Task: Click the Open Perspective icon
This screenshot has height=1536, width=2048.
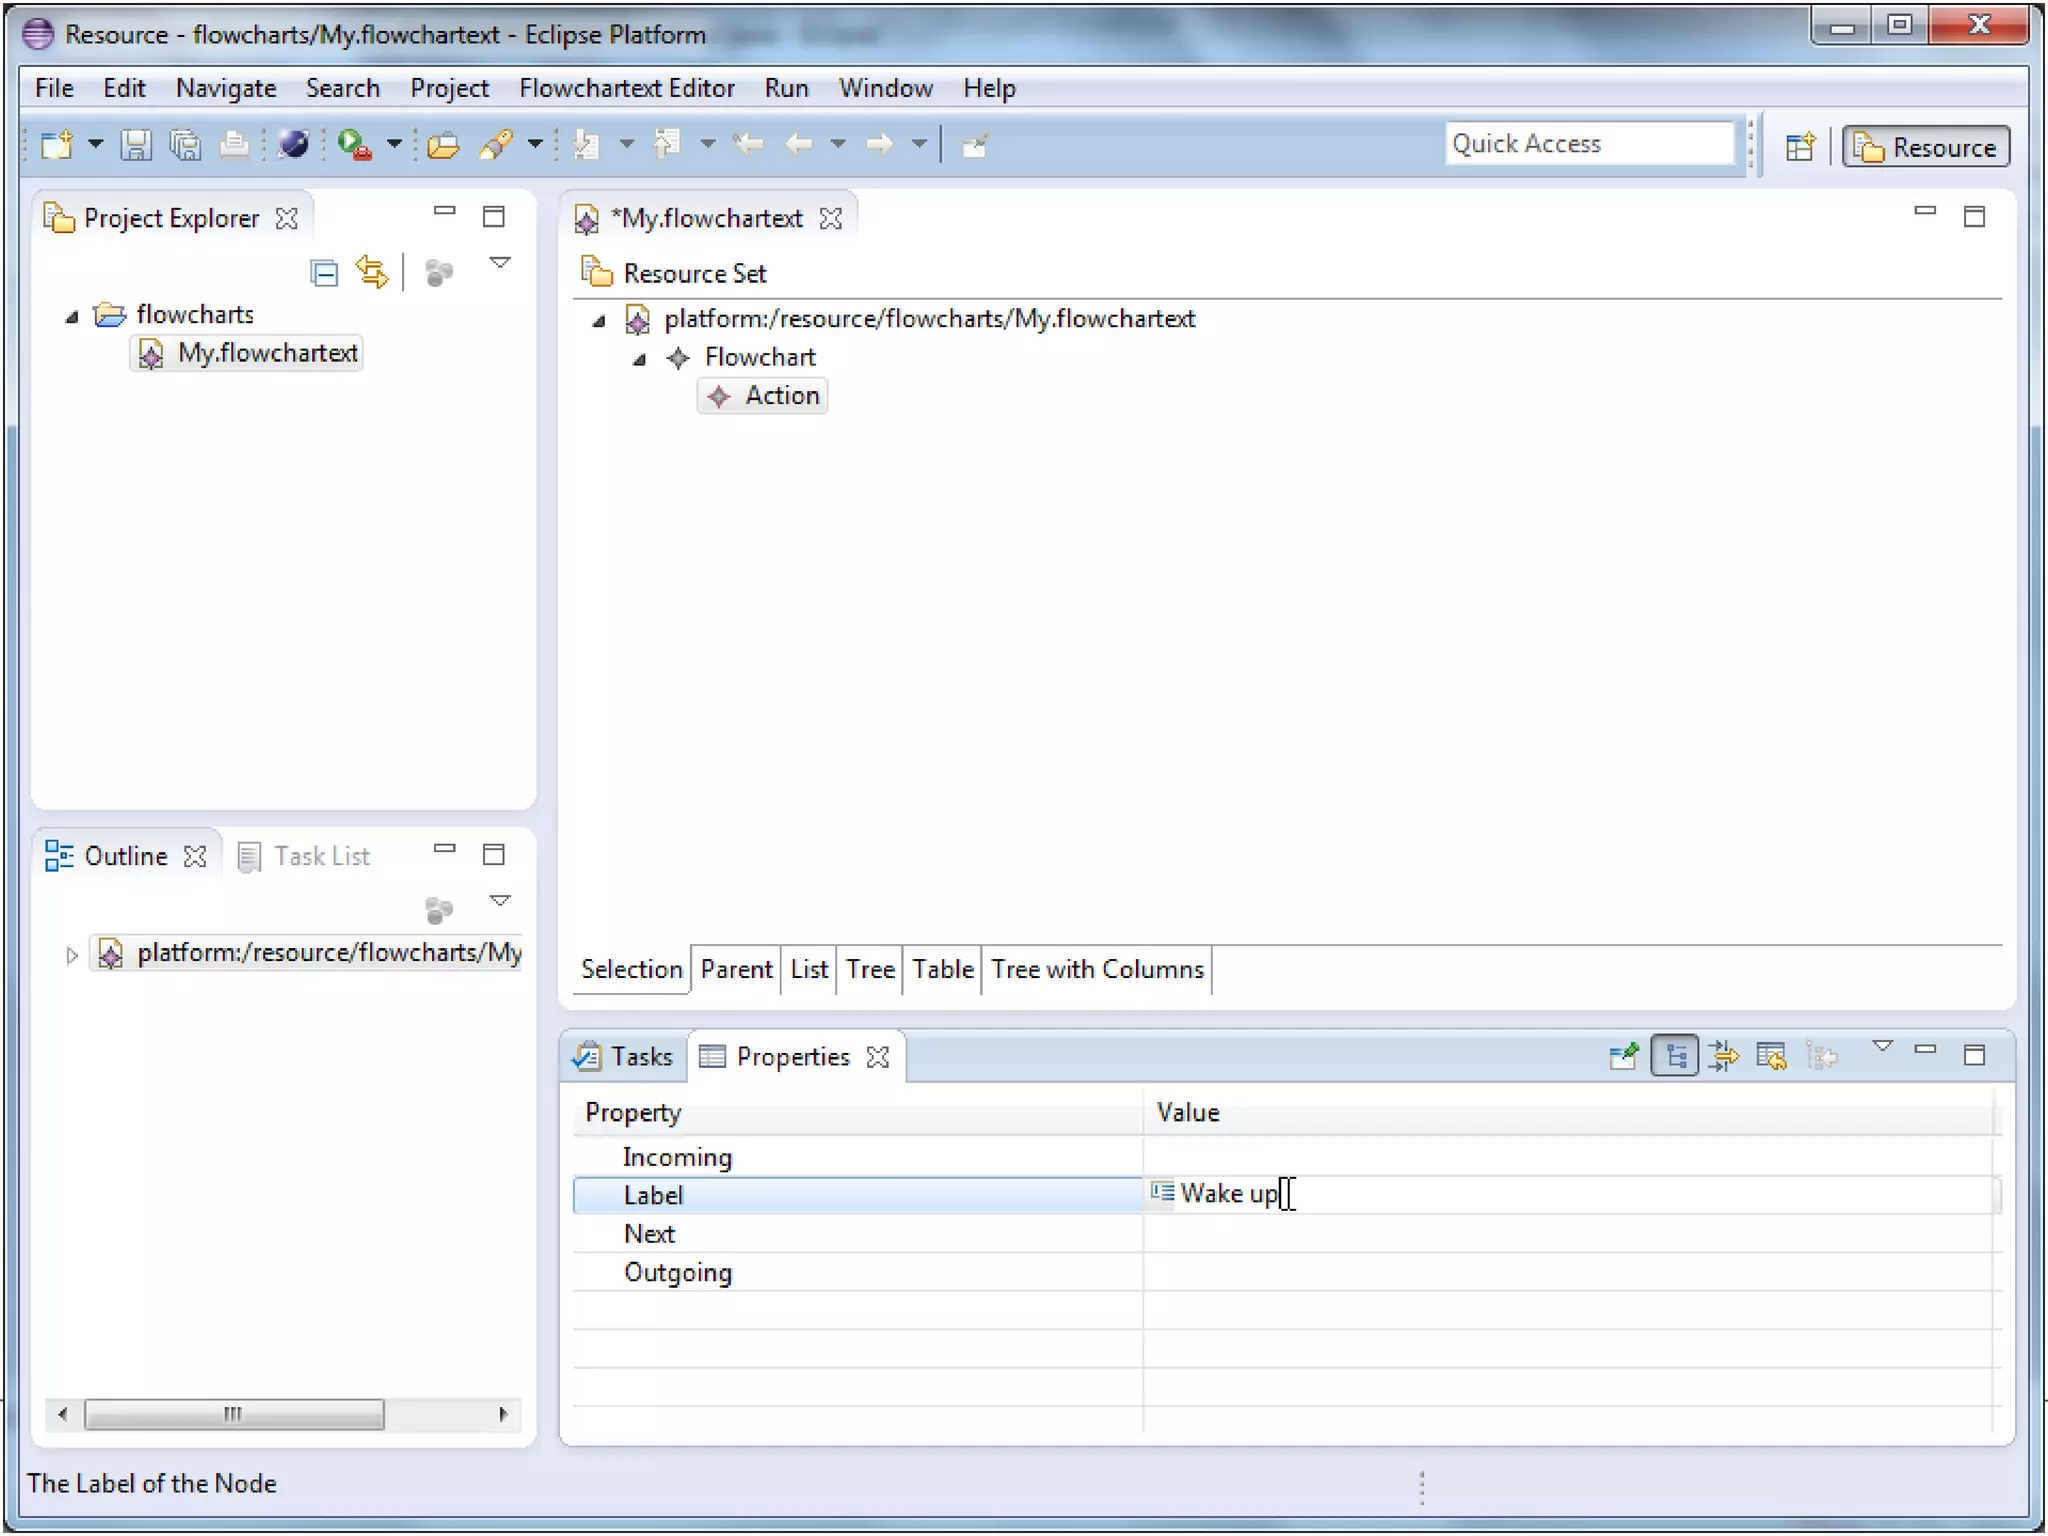Action: pos(1800,147)
